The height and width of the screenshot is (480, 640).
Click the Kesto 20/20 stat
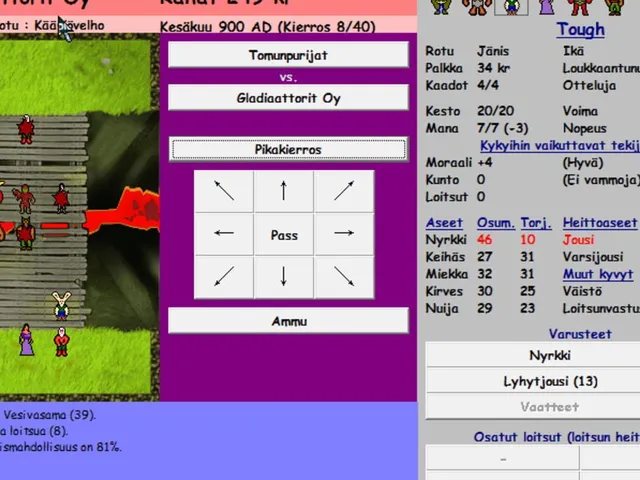pyautogui.click(x=470, y=111)
